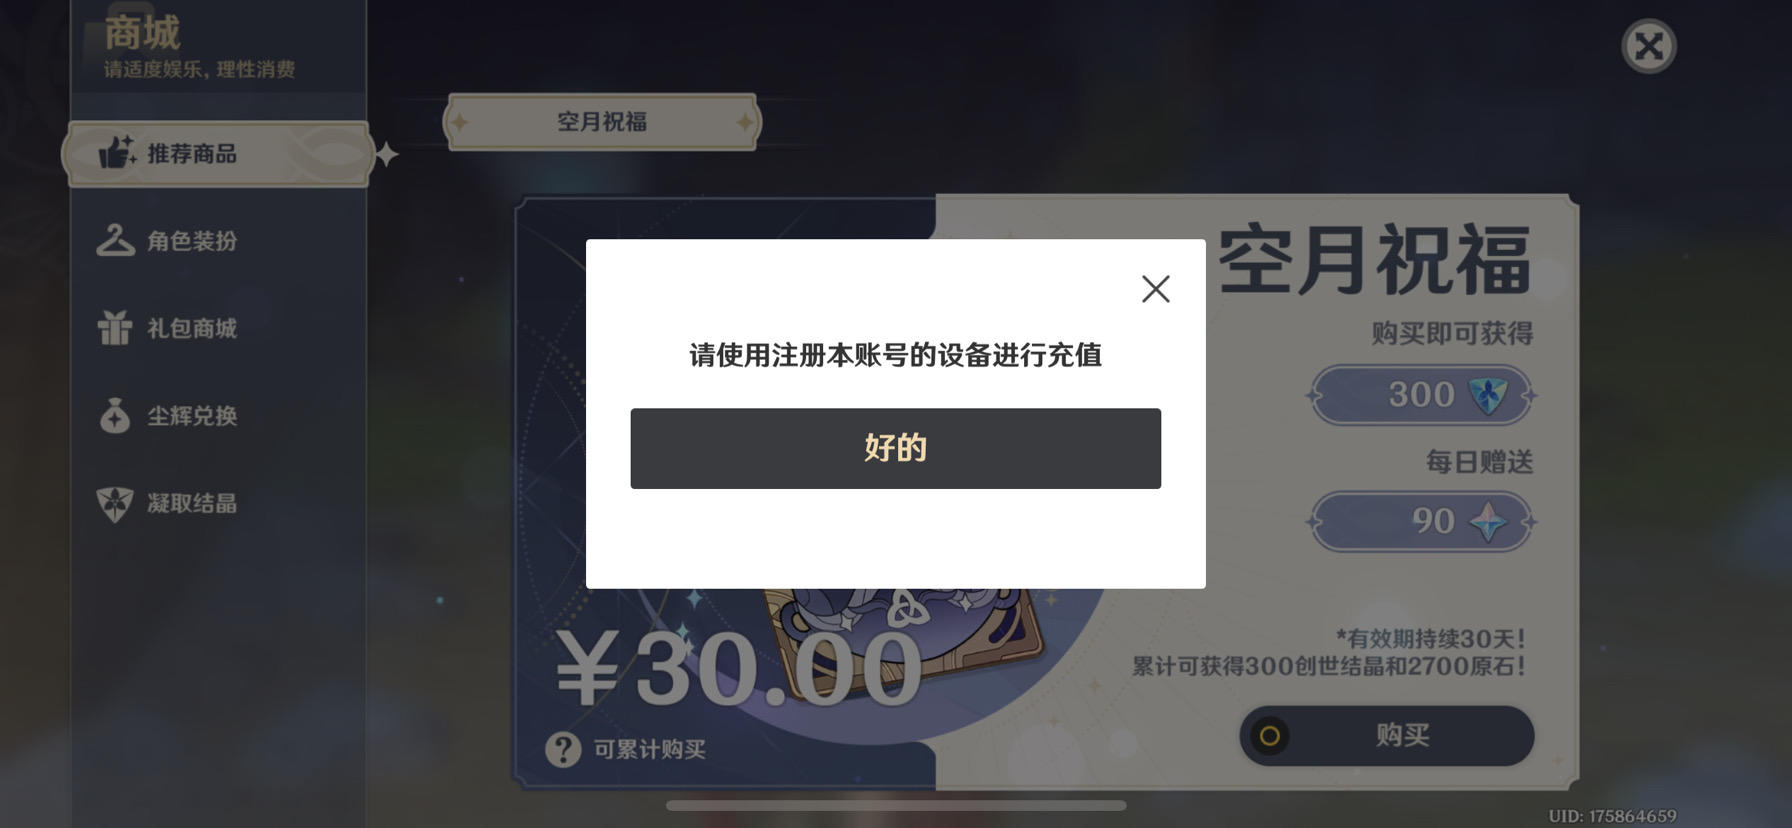Open the 礼包商城 gift box icon
This screenshot has width=1792, height=828.
click(x=115, y=327)
